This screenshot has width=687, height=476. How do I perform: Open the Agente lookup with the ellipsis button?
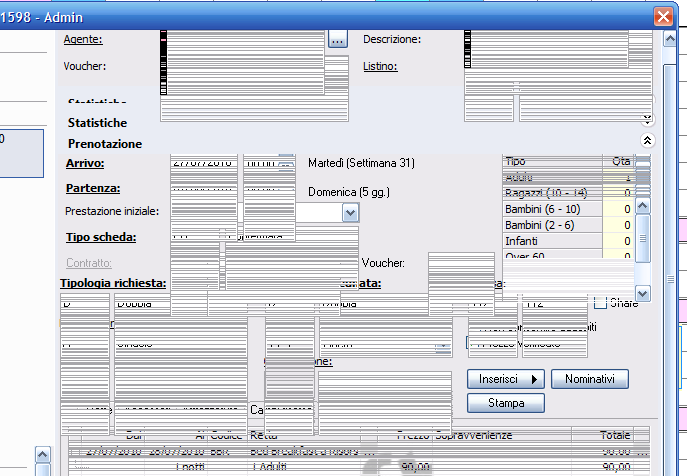coord(338,39)
